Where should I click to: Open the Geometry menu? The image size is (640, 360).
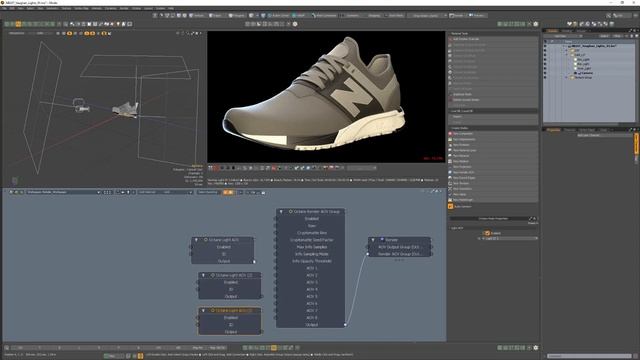(52, 8)
